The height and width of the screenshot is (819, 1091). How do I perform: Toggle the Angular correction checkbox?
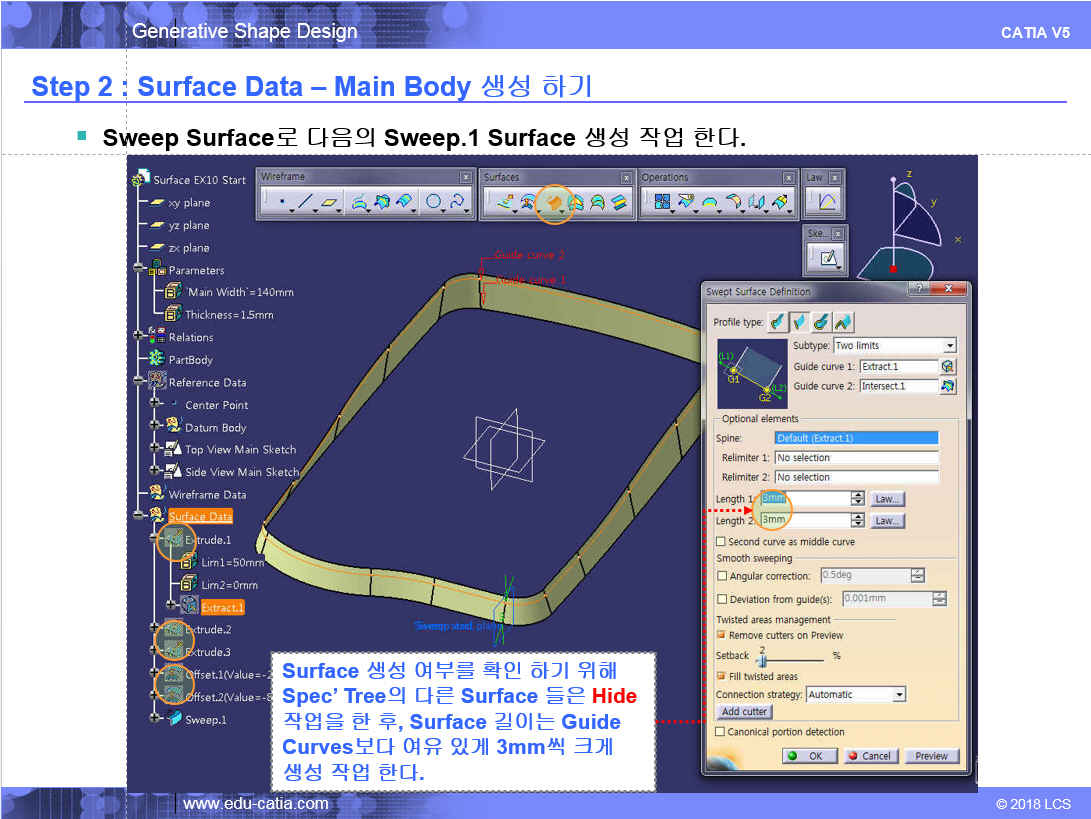[x=722, y=576]
